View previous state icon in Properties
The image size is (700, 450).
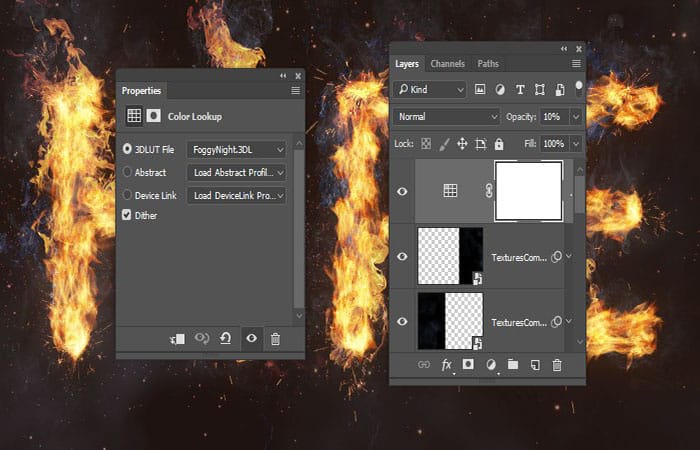click(x=202, y=338)
